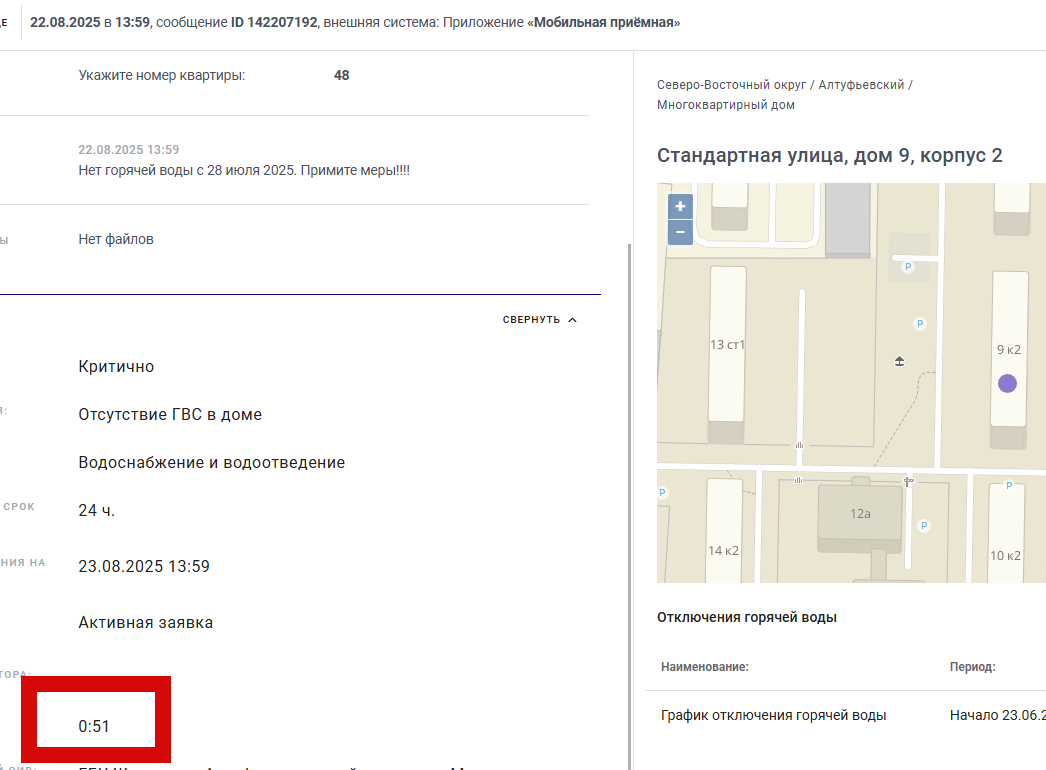Screen dimensions: 1046x770
Task: Click the chevron arrow next to СВЕРНУТЬ
Action: [x=572, y=320]
